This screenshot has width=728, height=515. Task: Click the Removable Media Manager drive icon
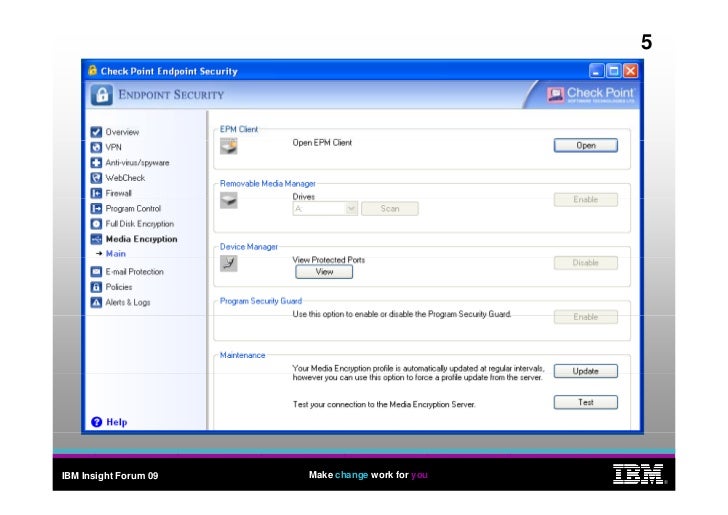click(228, 201)
